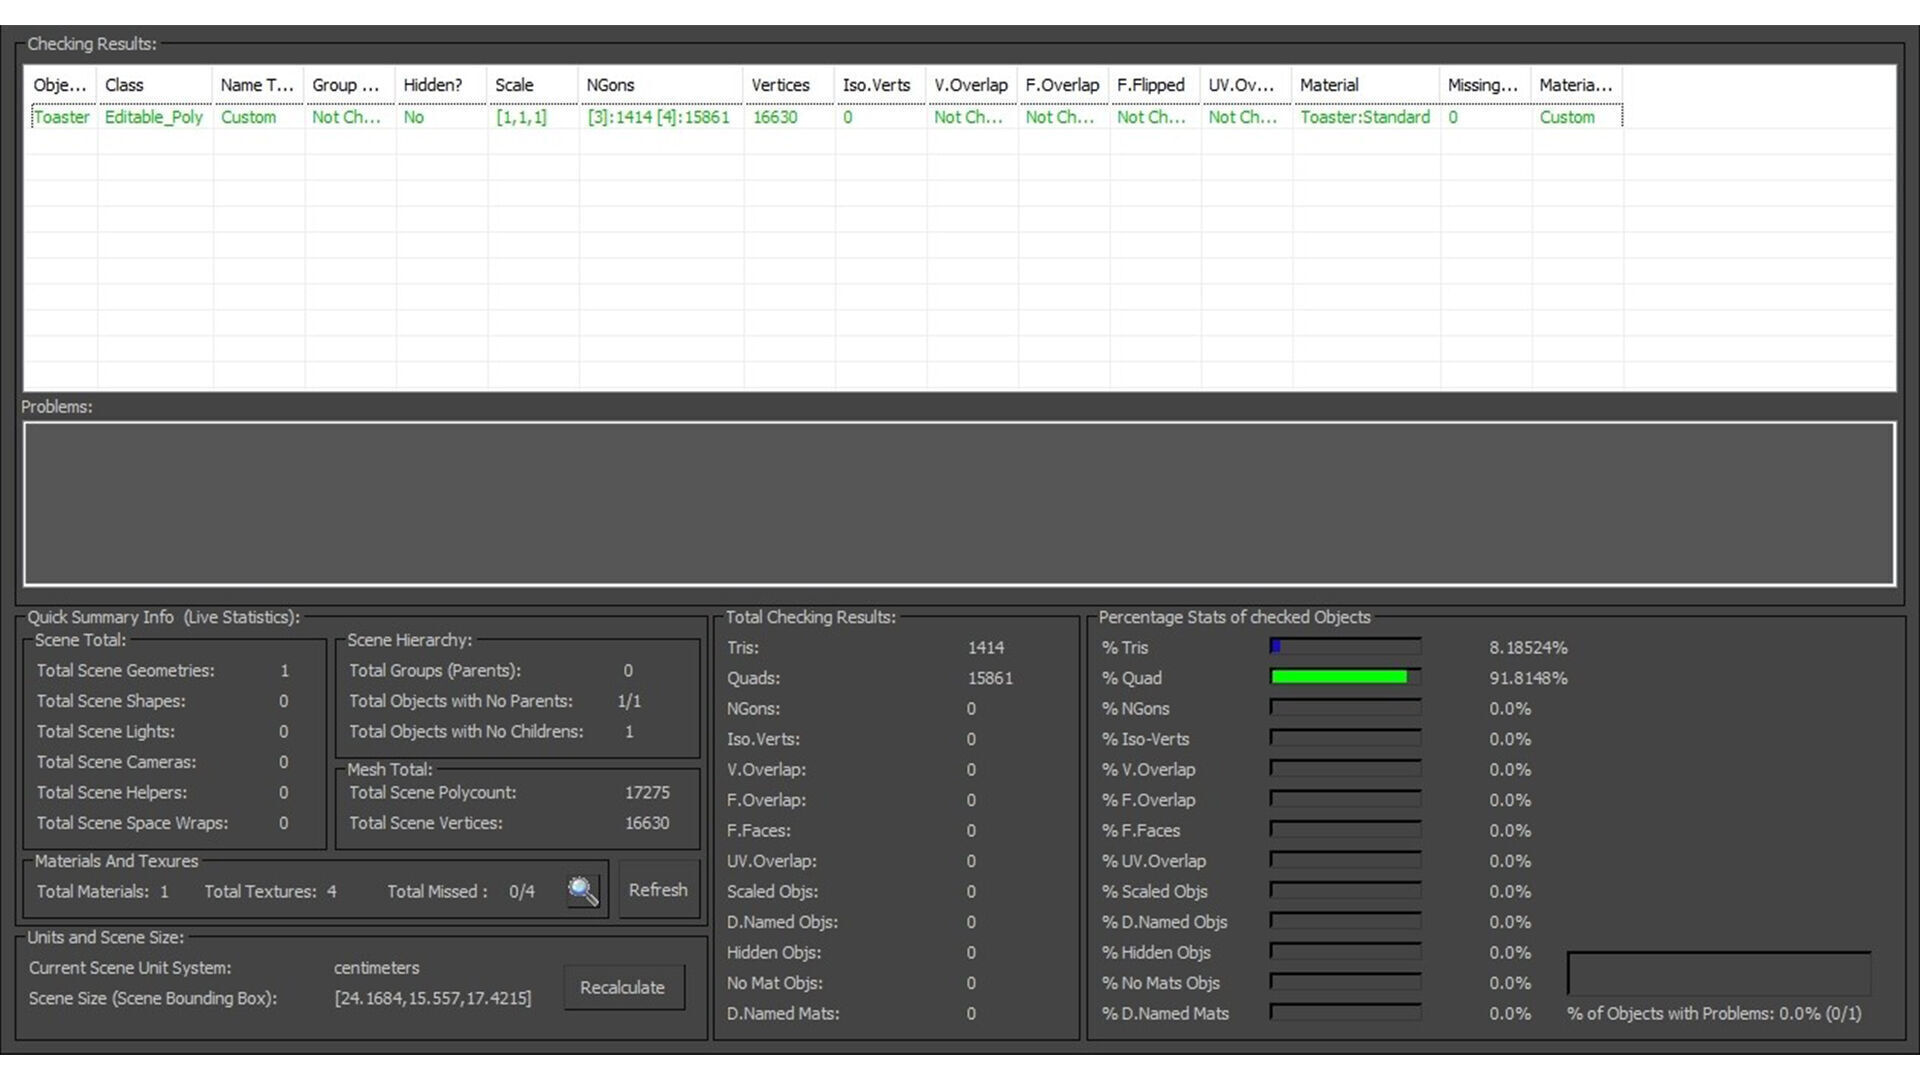The height and width of the screenshot is (1080, 1920).
Task: Click the F.Overlap column header
Action: (x=1062, y=85)
